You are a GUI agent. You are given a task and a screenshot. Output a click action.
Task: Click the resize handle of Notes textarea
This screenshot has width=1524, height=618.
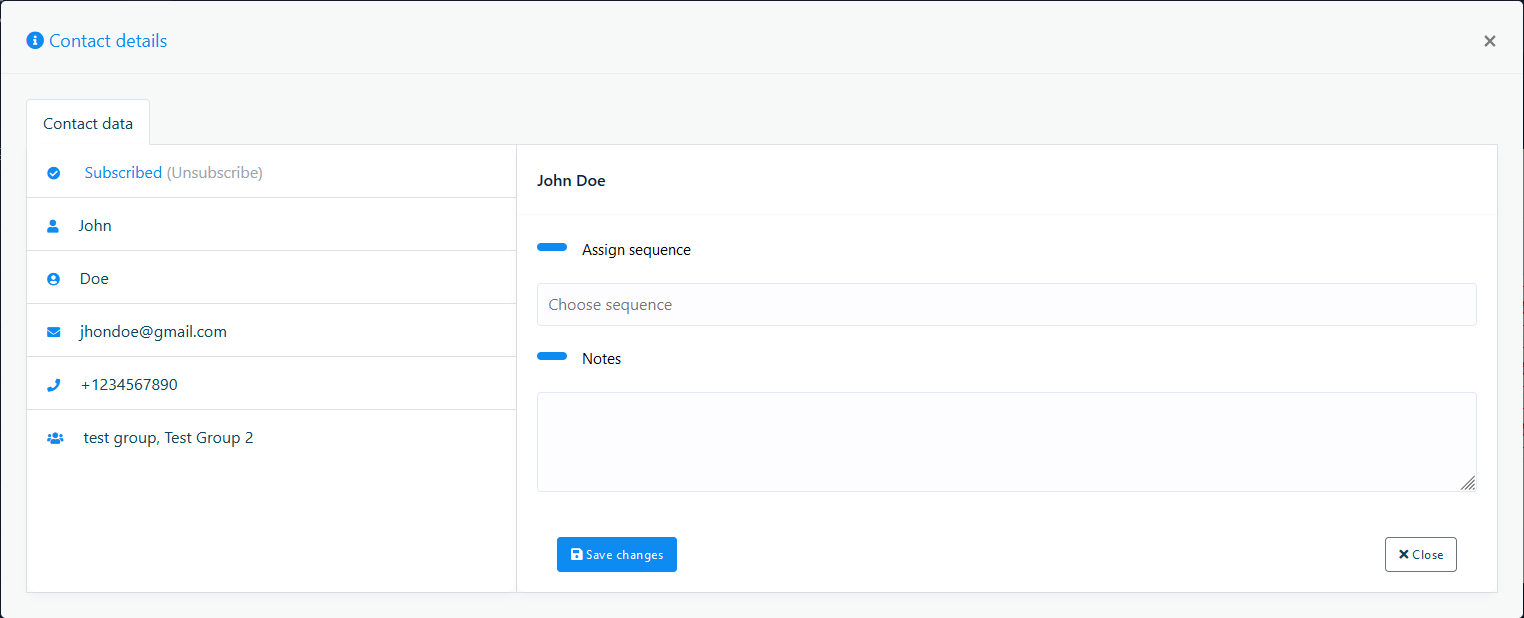1467,483
